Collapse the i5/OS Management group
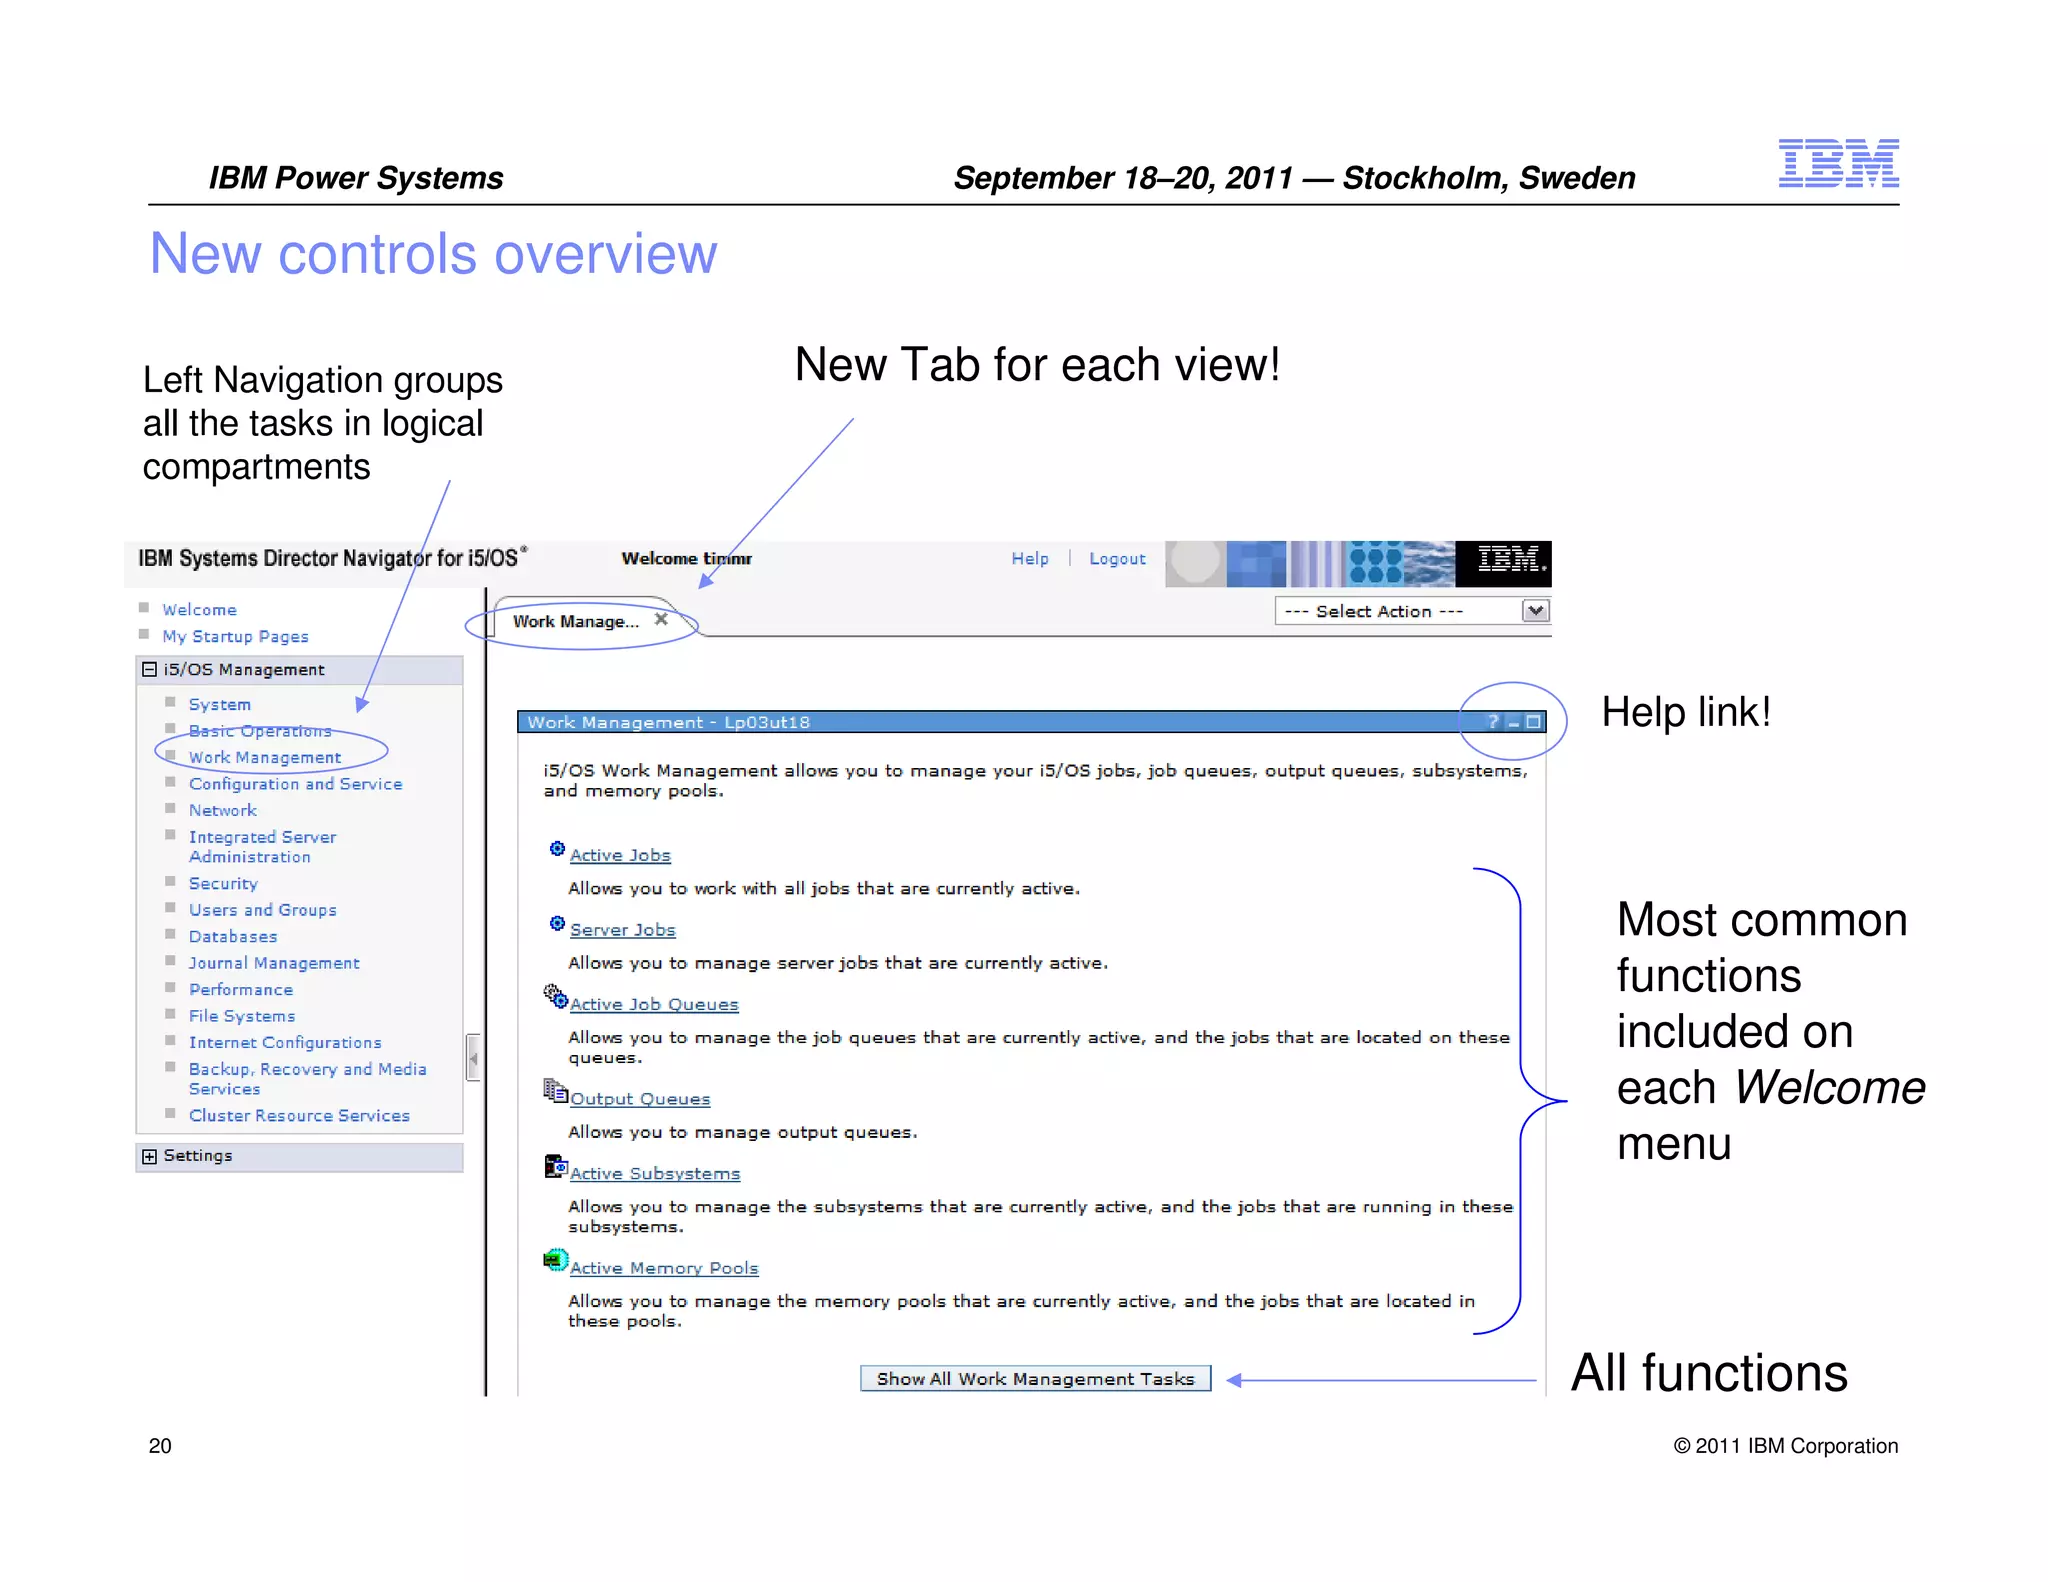 [149, 669]
